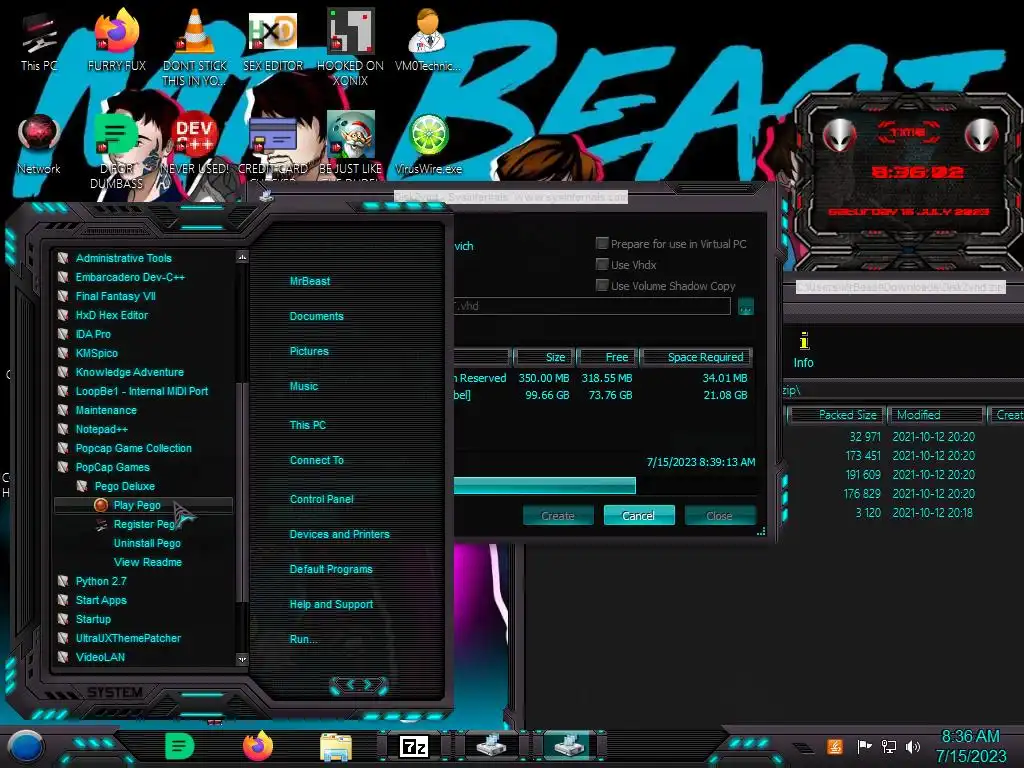This screenshot has width=1024, height=768.
Task: Open the network tray icon
Action: (x=889, y=746)
